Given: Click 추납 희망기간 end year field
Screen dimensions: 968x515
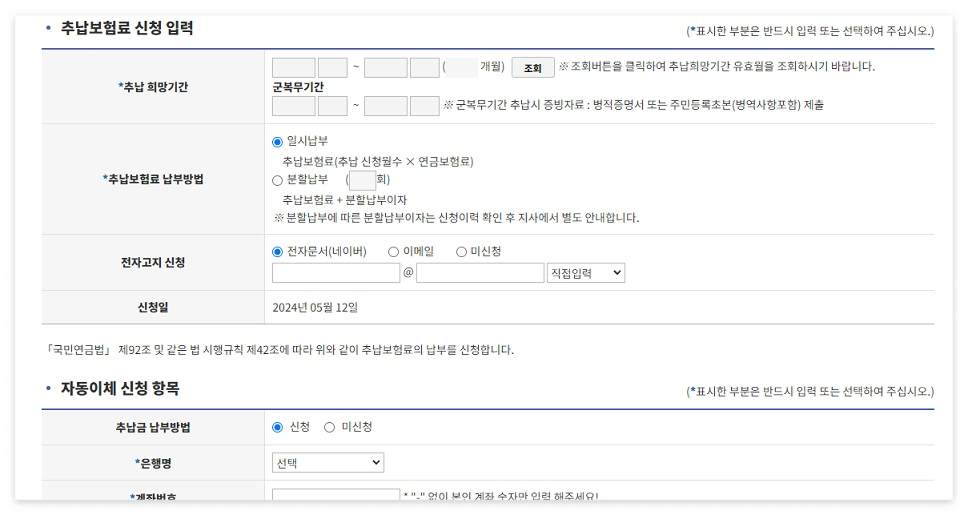Looking at the screenshot, I should 386,67.
